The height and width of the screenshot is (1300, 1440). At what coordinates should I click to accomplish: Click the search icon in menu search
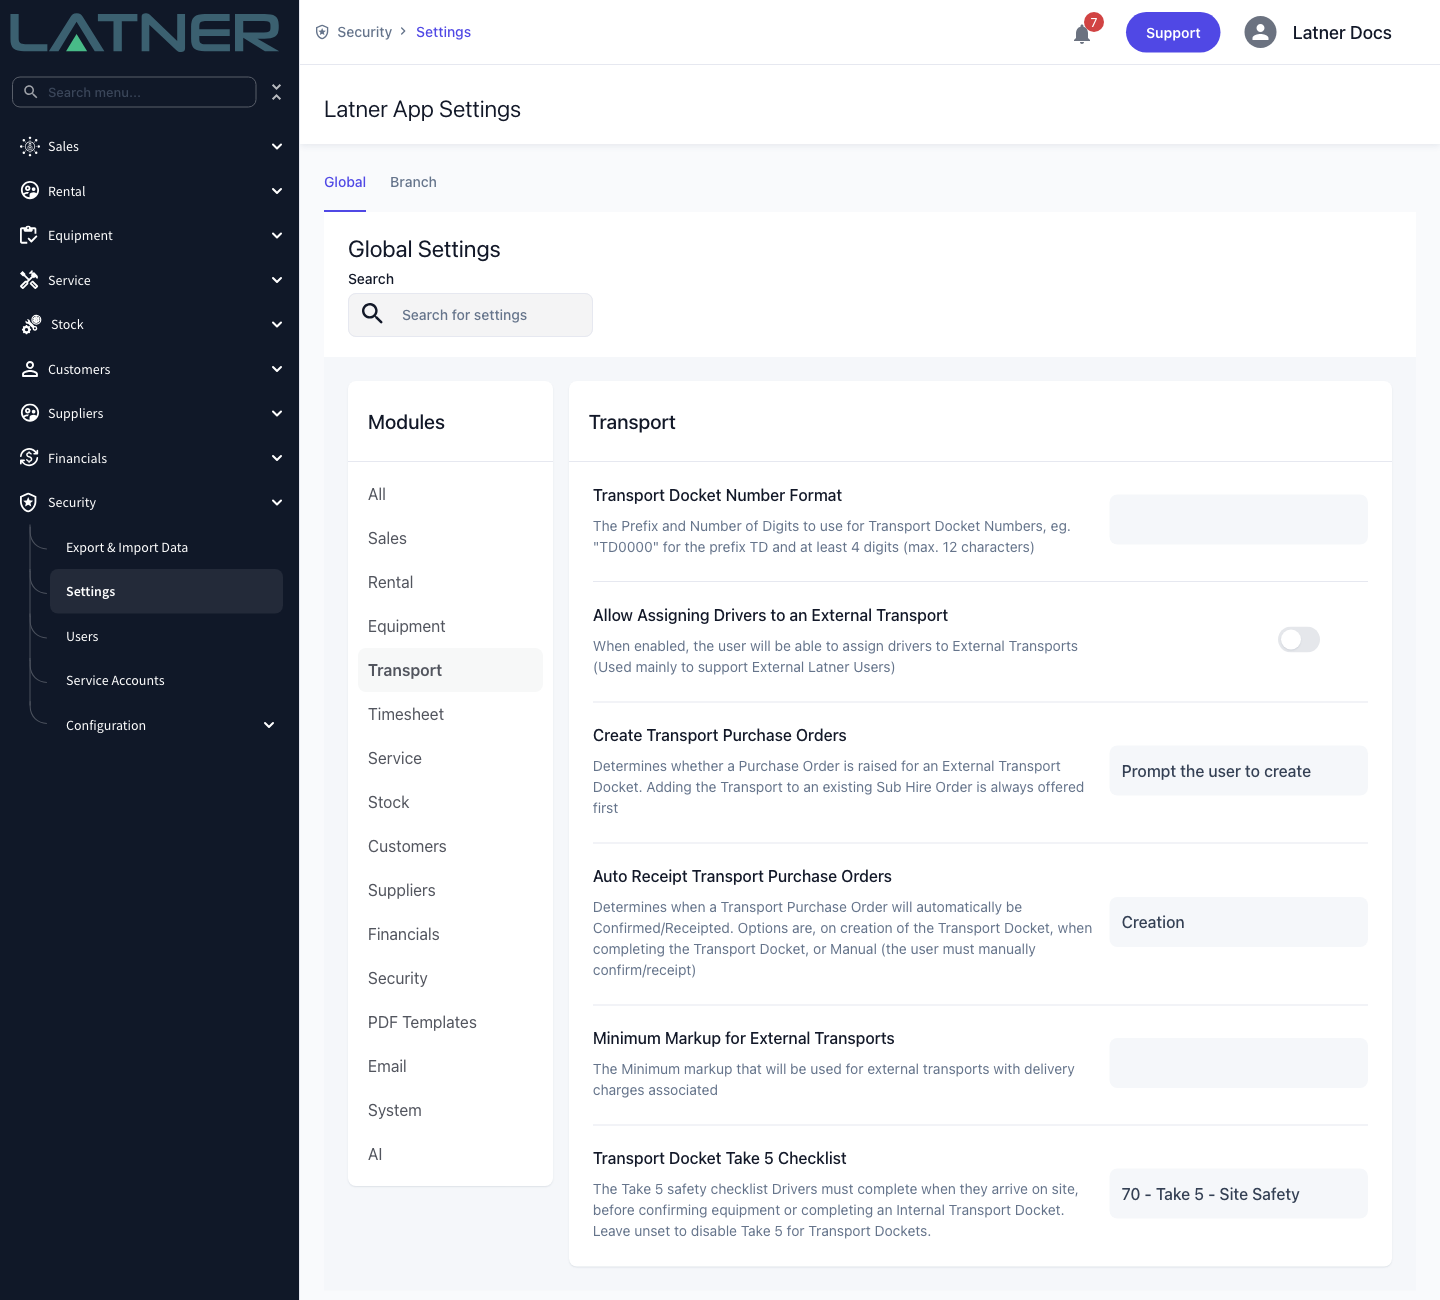31,92
